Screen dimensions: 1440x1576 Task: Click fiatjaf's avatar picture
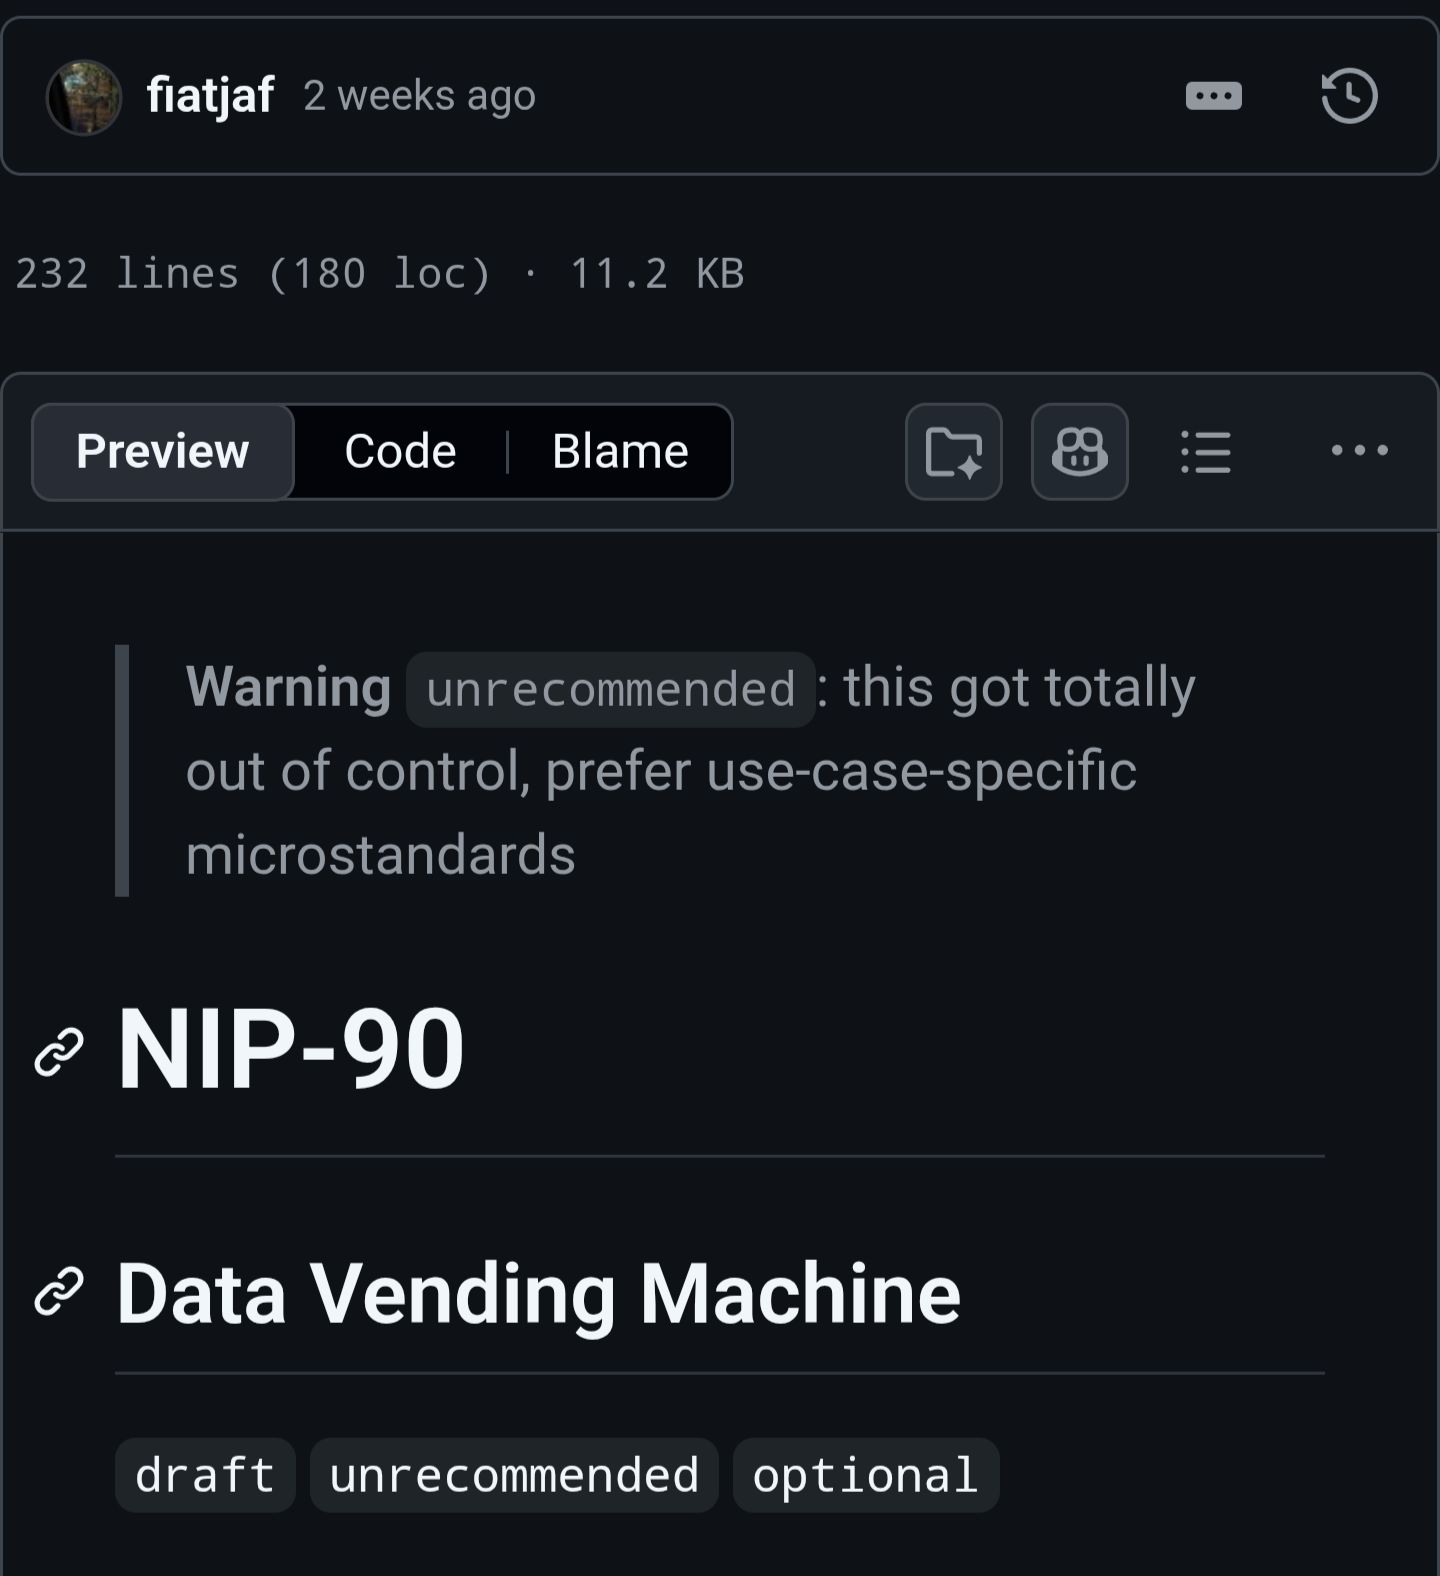tap(84, 97)
